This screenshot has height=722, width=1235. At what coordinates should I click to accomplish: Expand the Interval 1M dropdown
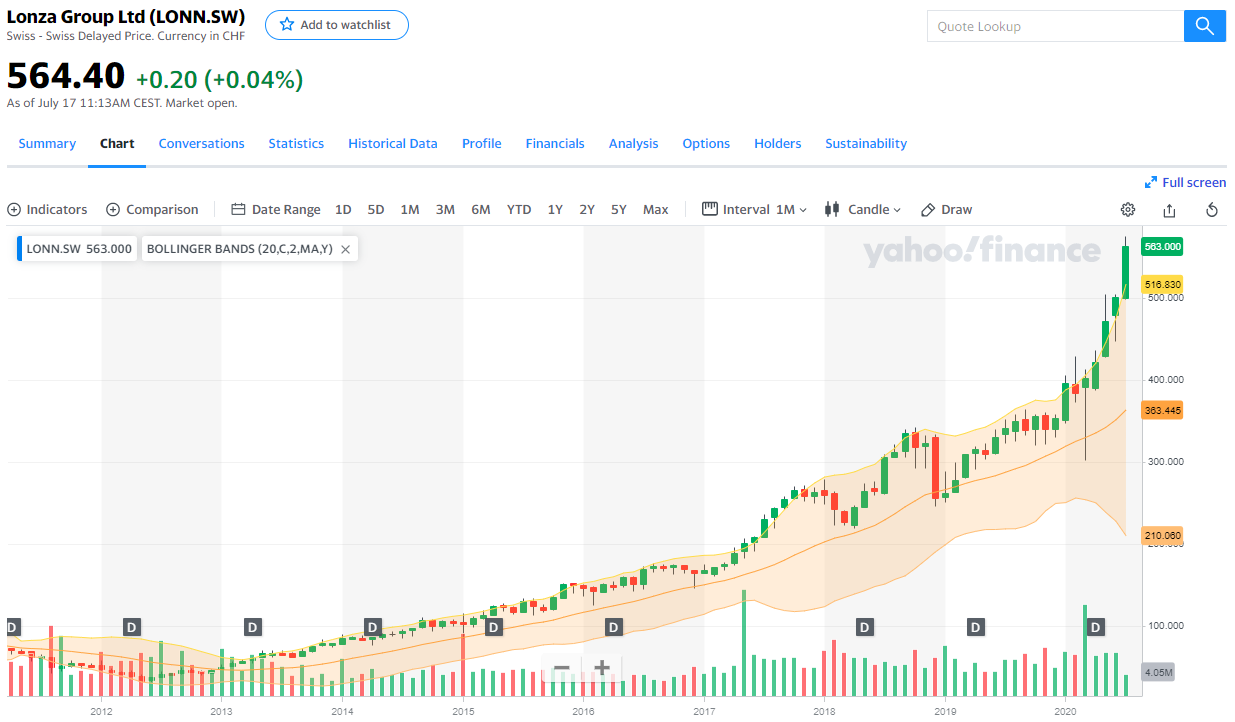point(755,209)
